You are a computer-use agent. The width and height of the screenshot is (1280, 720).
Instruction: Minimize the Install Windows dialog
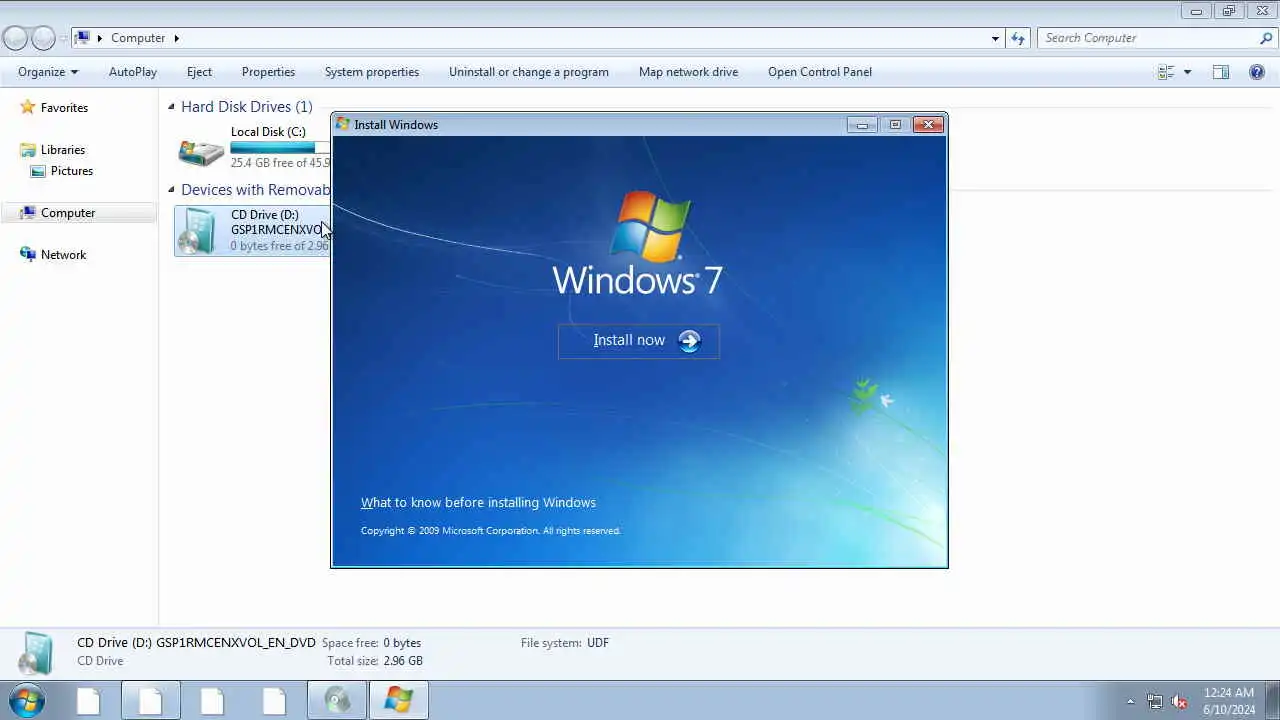(x=862, y=125)
